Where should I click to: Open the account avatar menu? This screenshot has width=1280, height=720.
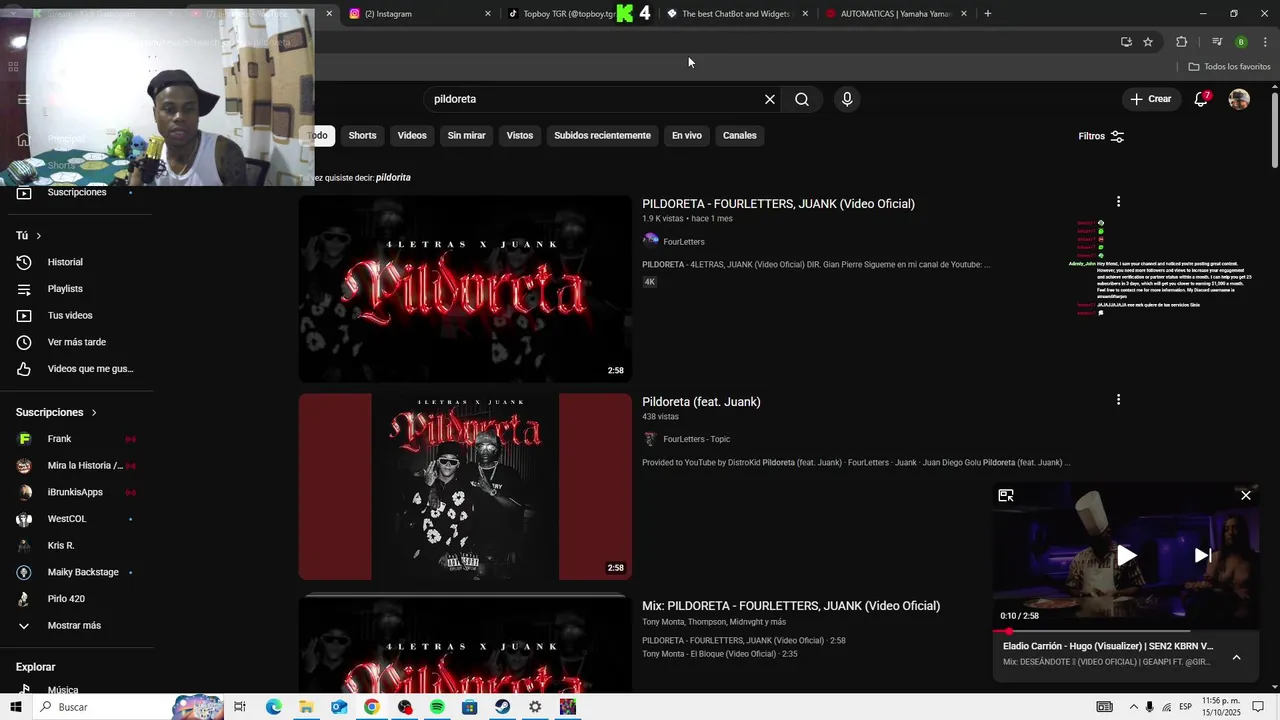coord(1239,99)
